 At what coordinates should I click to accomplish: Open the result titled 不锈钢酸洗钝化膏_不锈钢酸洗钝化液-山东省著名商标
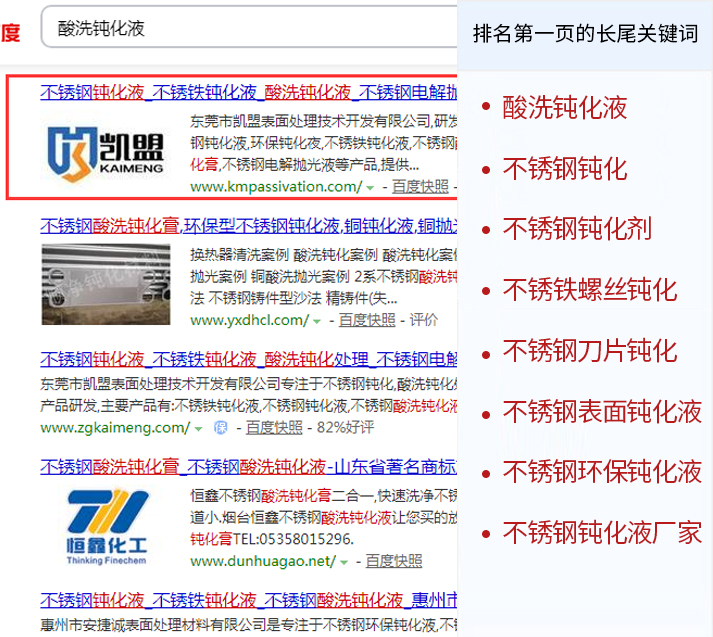[x=248, y=467]
